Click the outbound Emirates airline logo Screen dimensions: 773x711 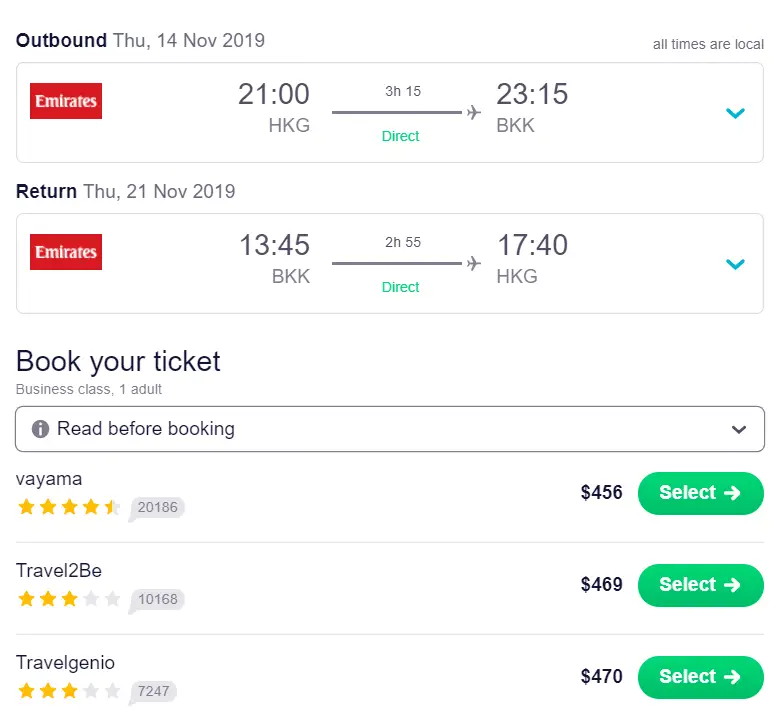click(66, 101)
